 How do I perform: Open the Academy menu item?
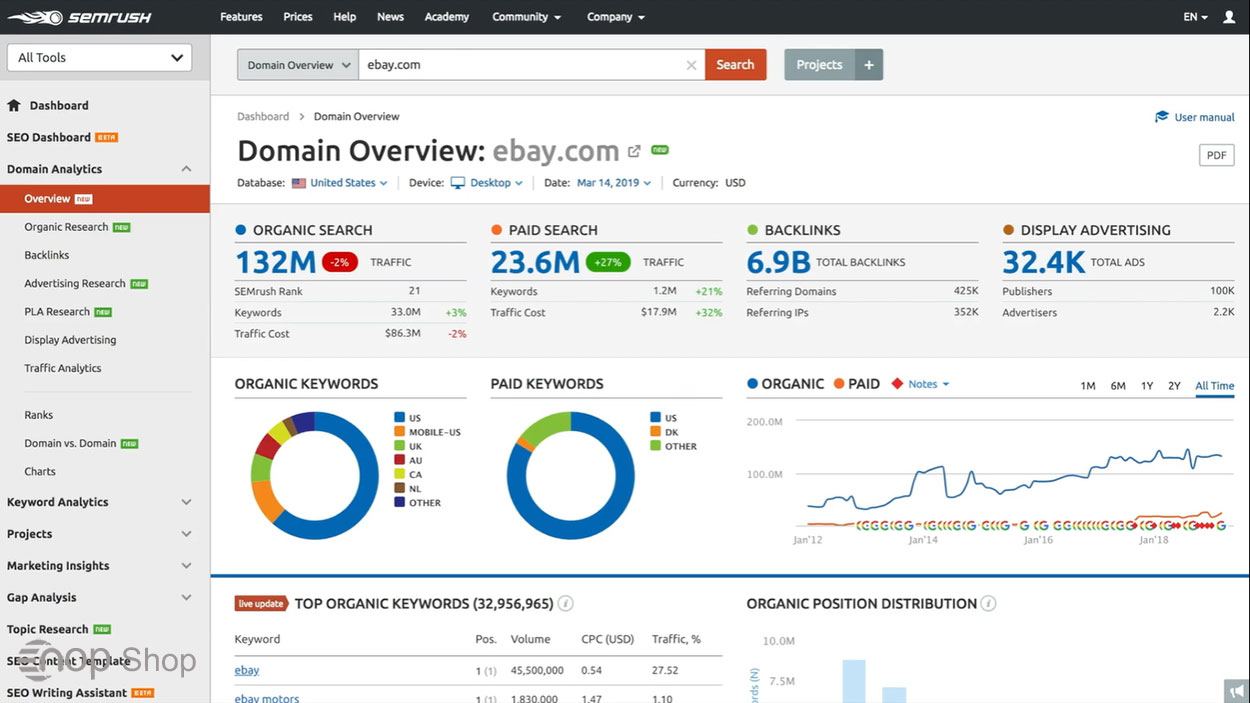tap(446, 16)
